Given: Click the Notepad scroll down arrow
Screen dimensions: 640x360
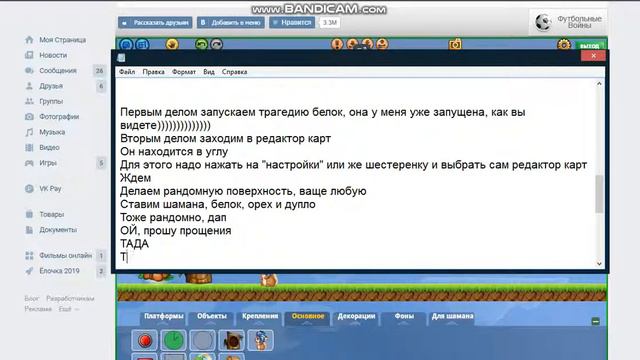Looking at the screenshot, I should [x=599, y=264].
